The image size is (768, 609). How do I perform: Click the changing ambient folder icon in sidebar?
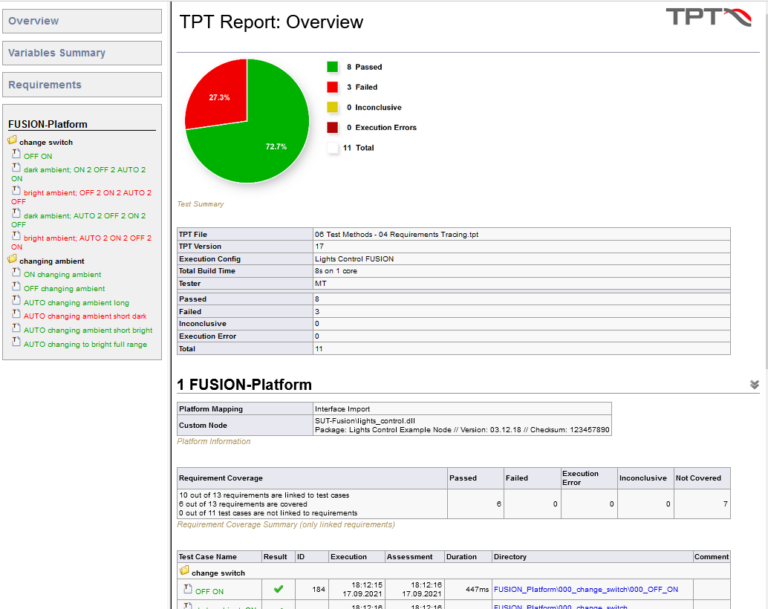tap(12, 259)
